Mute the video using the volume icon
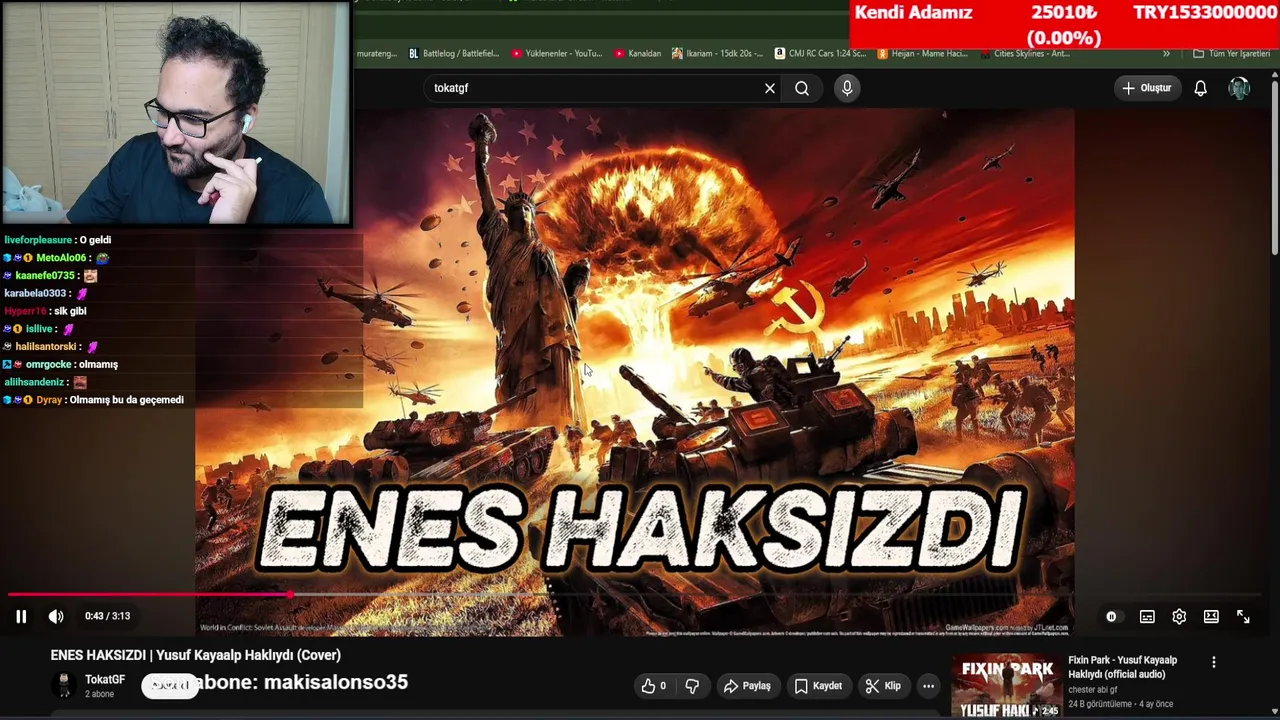 56,617
